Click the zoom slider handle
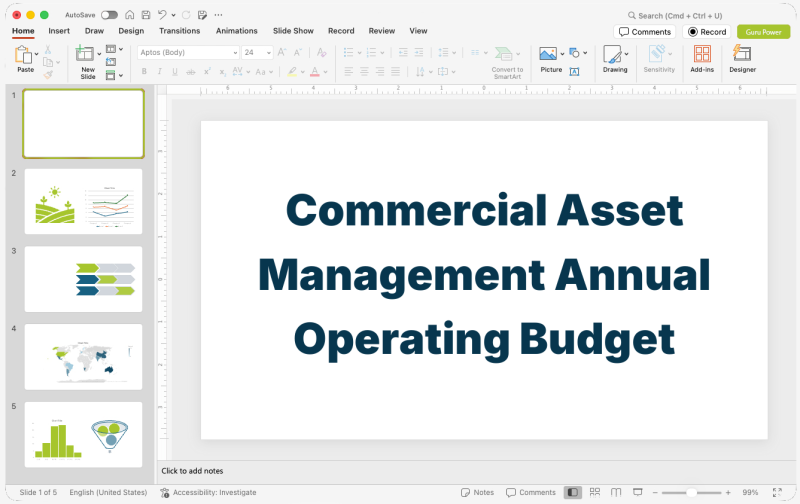800x504 pixels. click(x=691, y=492)
